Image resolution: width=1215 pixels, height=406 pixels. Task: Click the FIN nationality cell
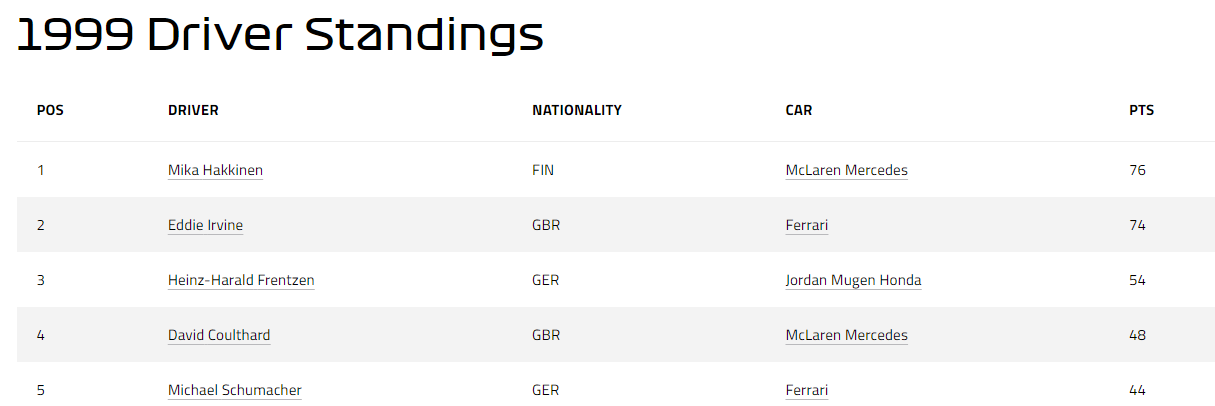point(543,170)
